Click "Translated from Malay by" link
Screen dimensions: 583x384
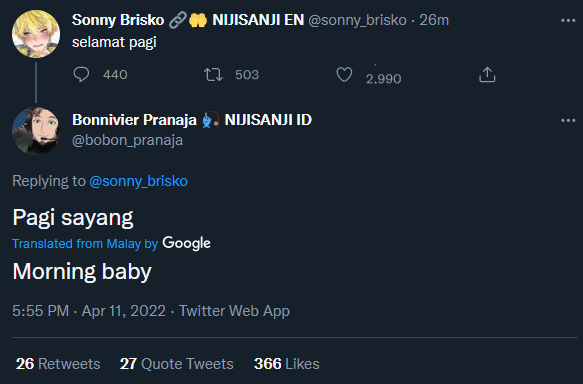click(x=85, y=243)
